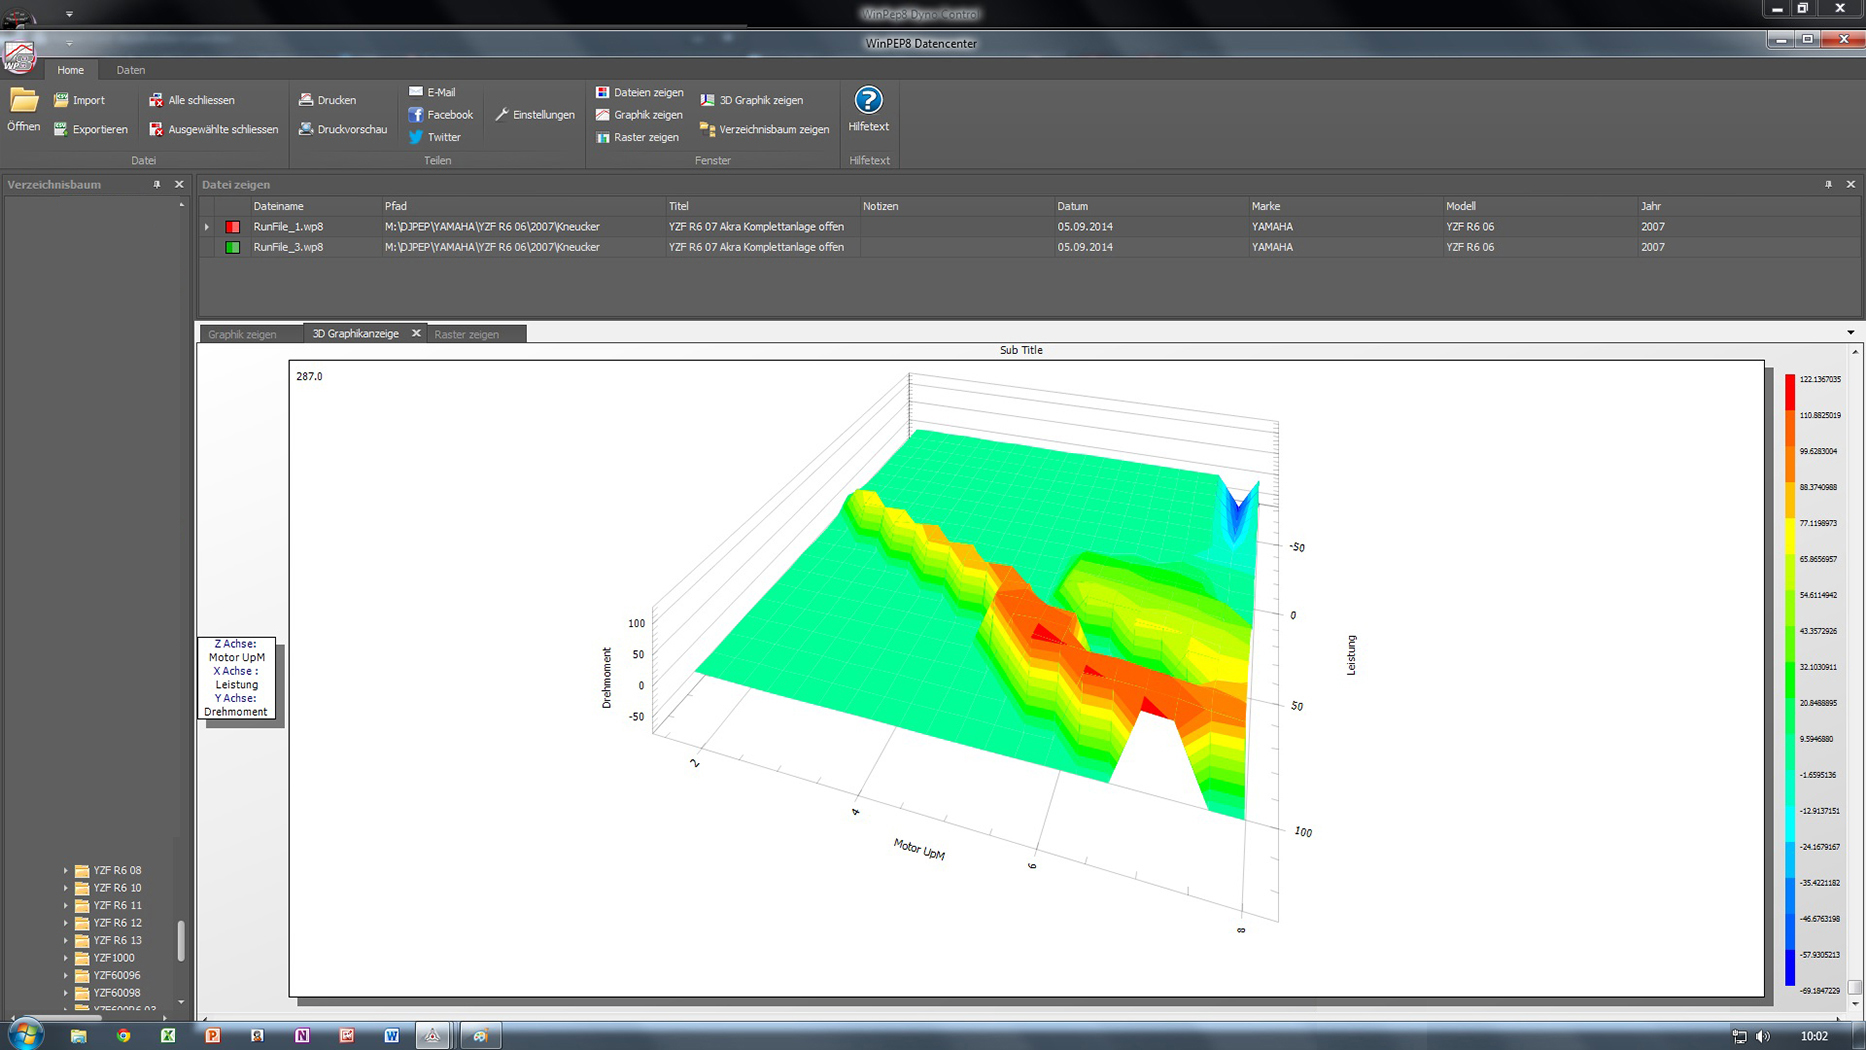Click the red color swatch of RunFile_1.wp8
Screen dimensions: 1866x1050
point(233,227)
